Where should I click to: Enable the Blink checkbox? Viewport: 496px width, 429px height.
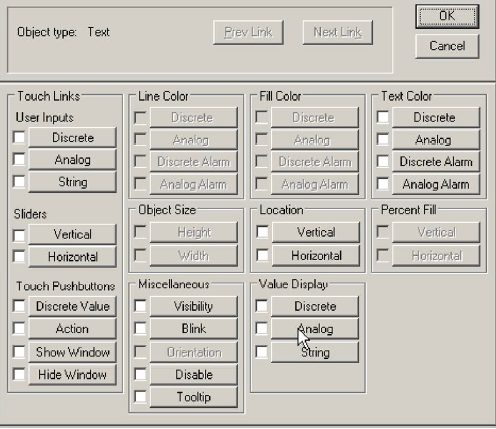(x=140, y=328)
